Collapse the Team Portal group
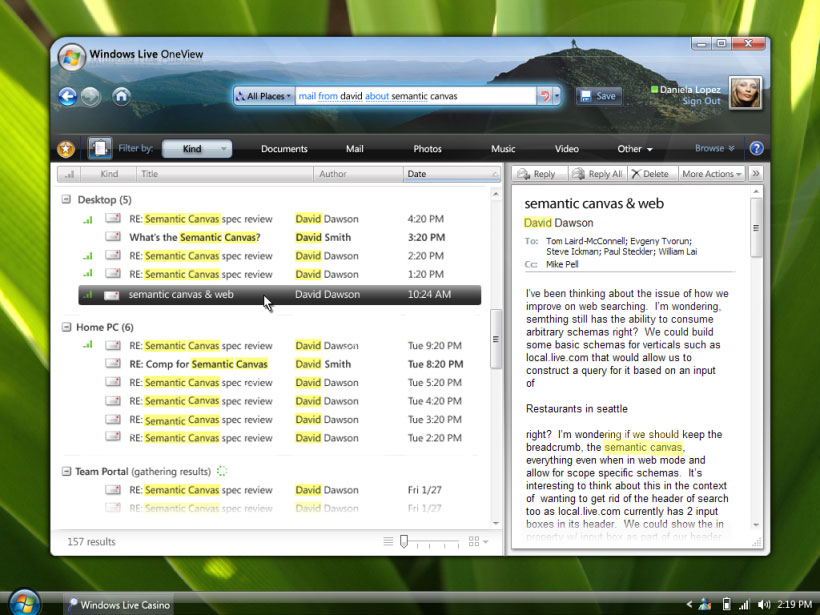 pos(66,471)
